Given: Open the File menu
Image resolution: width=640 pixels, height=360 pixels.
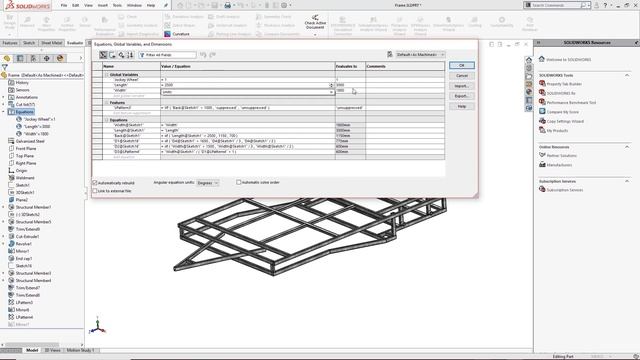Looking at the screenshot, I should point(64,5).
